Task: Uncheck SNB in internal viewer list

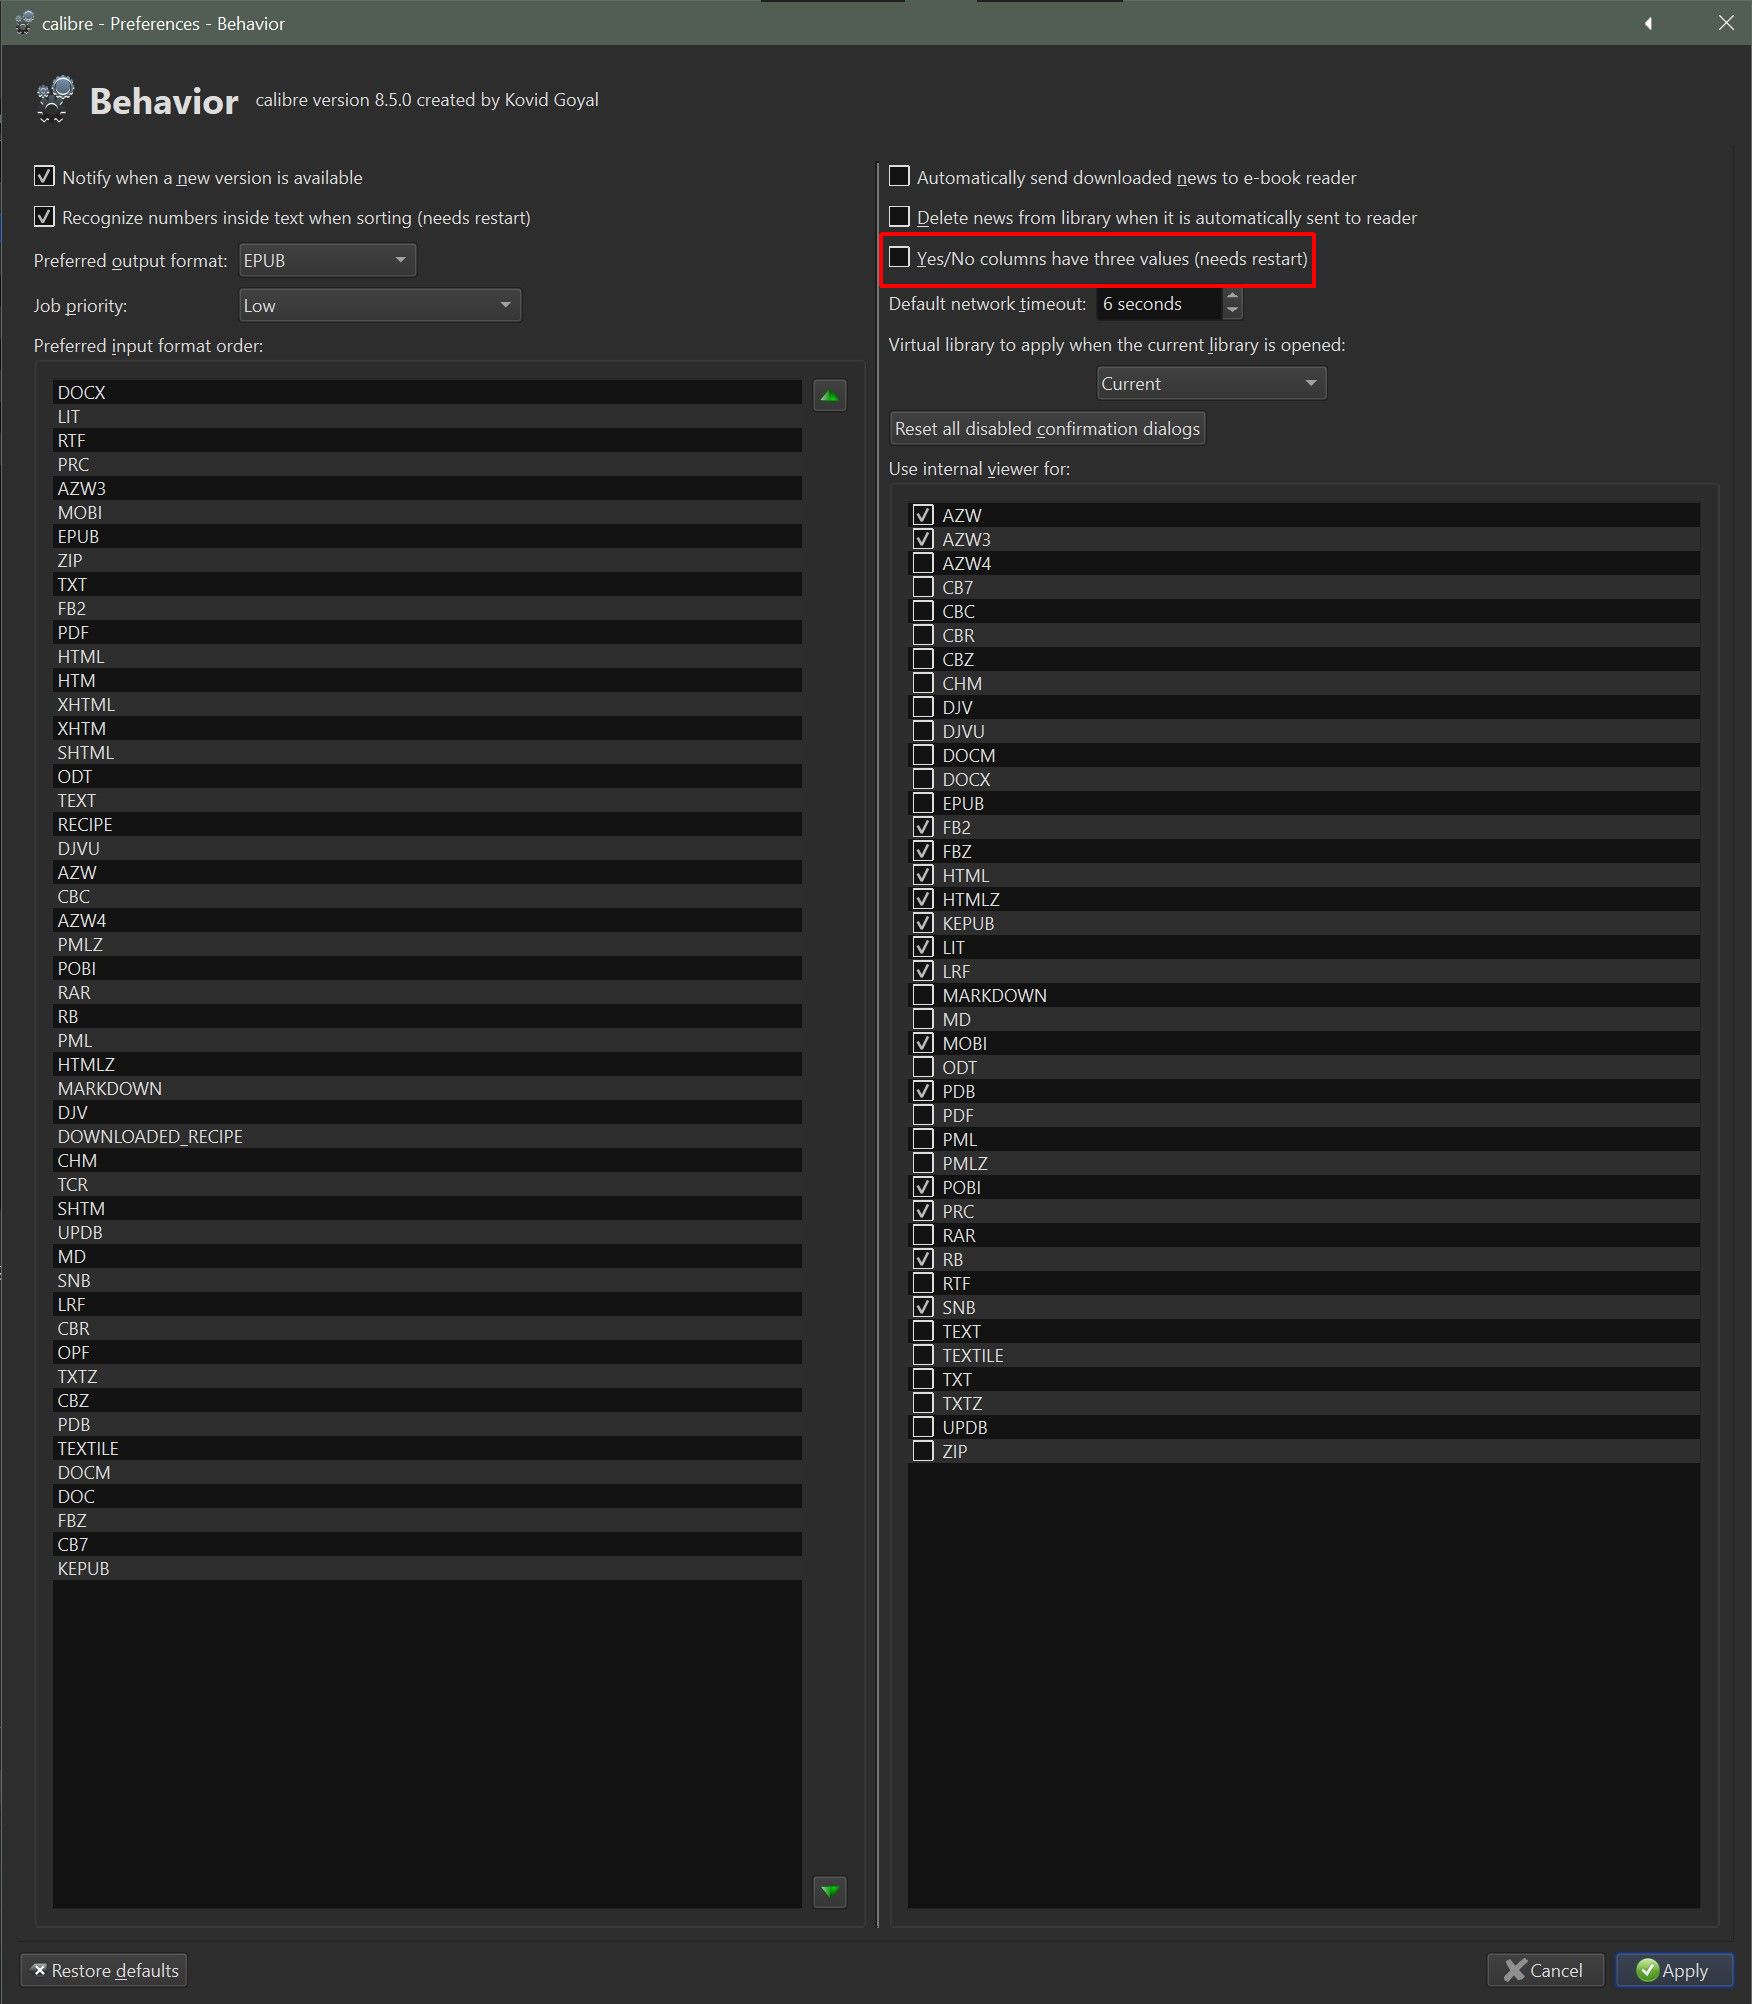Action: (x=923, y=1307)
